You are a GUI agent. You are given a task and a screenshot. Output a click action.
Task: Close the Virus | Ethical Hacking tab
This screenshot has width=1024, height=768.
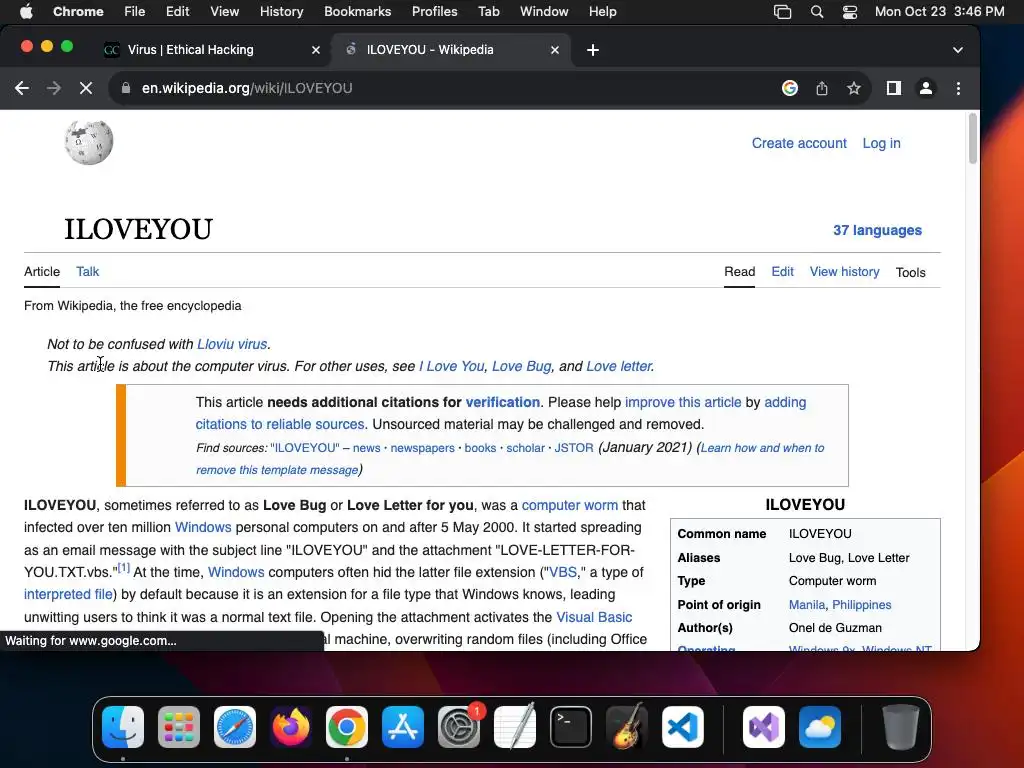(x=315, y=50)
